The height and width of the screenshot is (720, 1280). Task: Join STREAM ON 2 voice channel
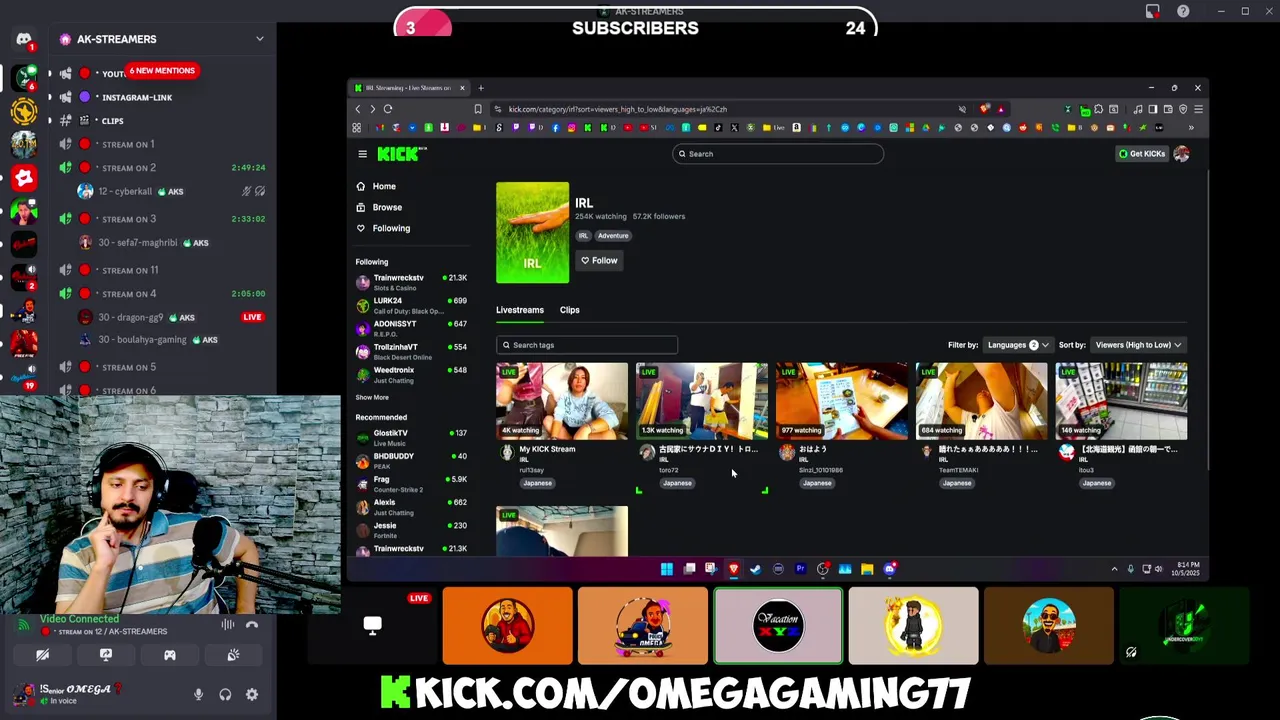click(x=128, y=168)
